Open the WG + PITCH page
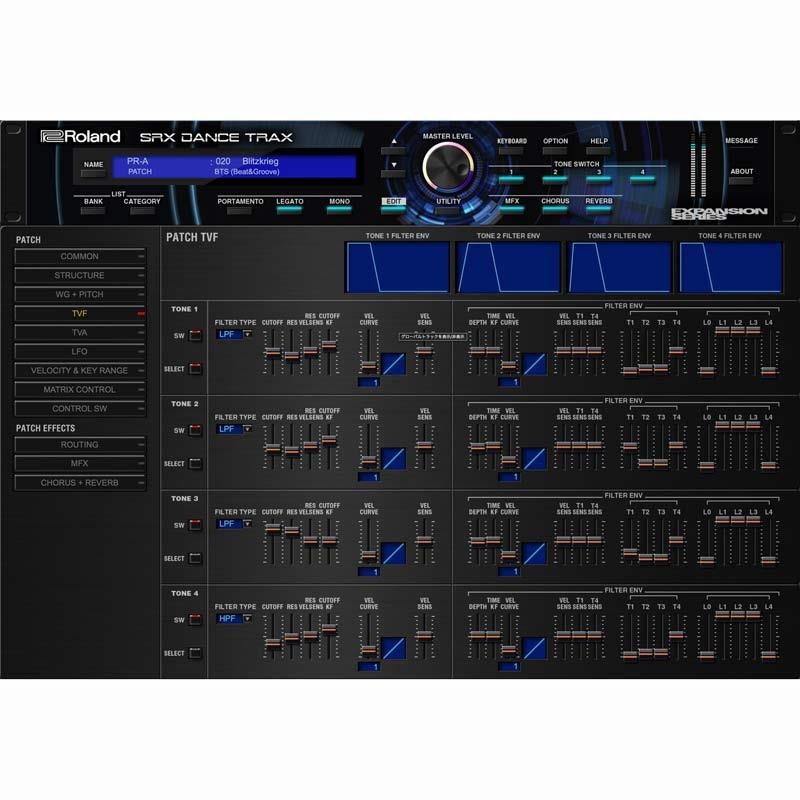This screenshot has height=800, width=800. point(80,294)
